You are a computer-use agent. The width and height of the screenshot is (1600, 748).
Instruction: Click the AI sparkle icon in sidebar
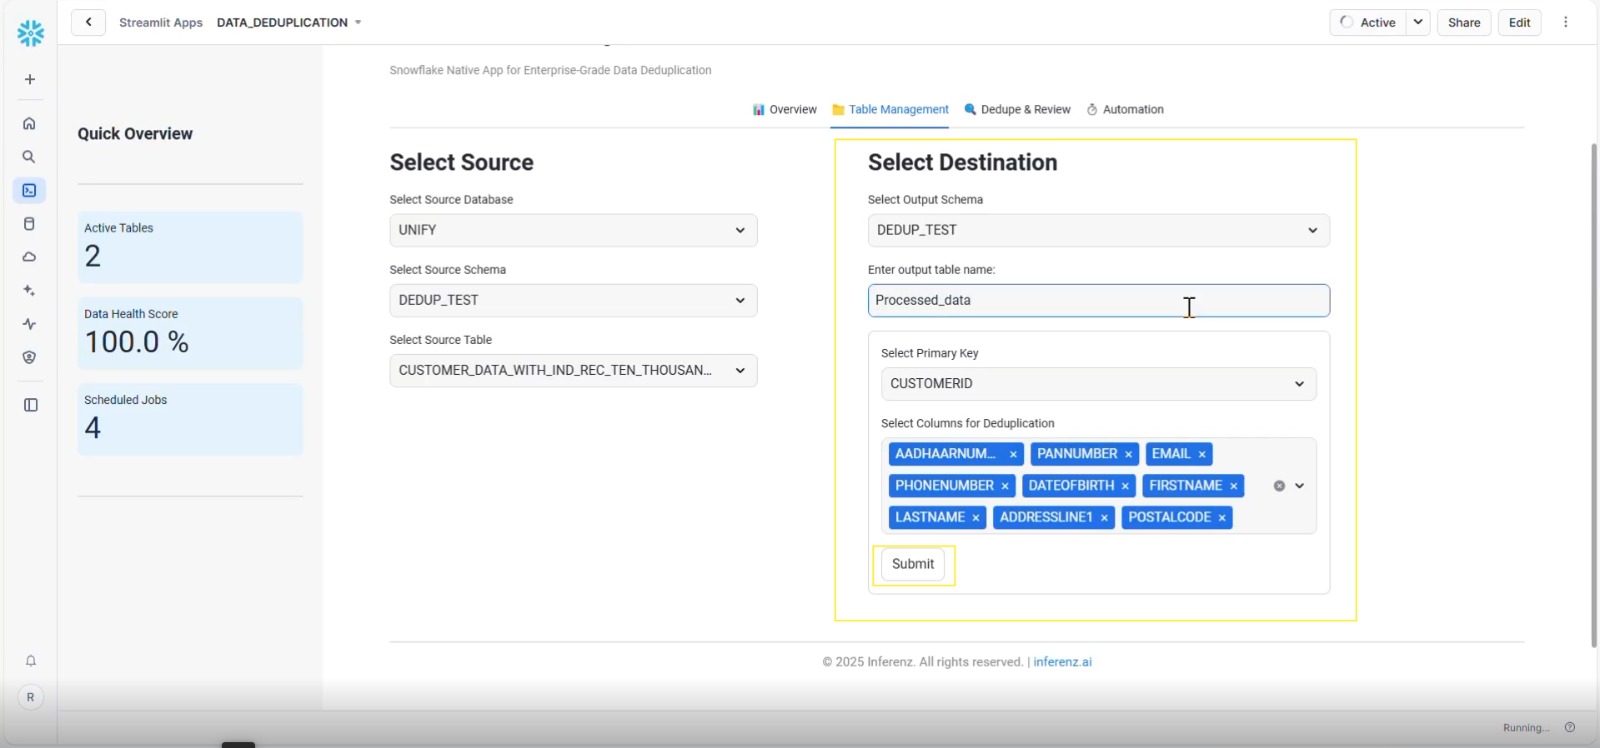tap(29, 290)
